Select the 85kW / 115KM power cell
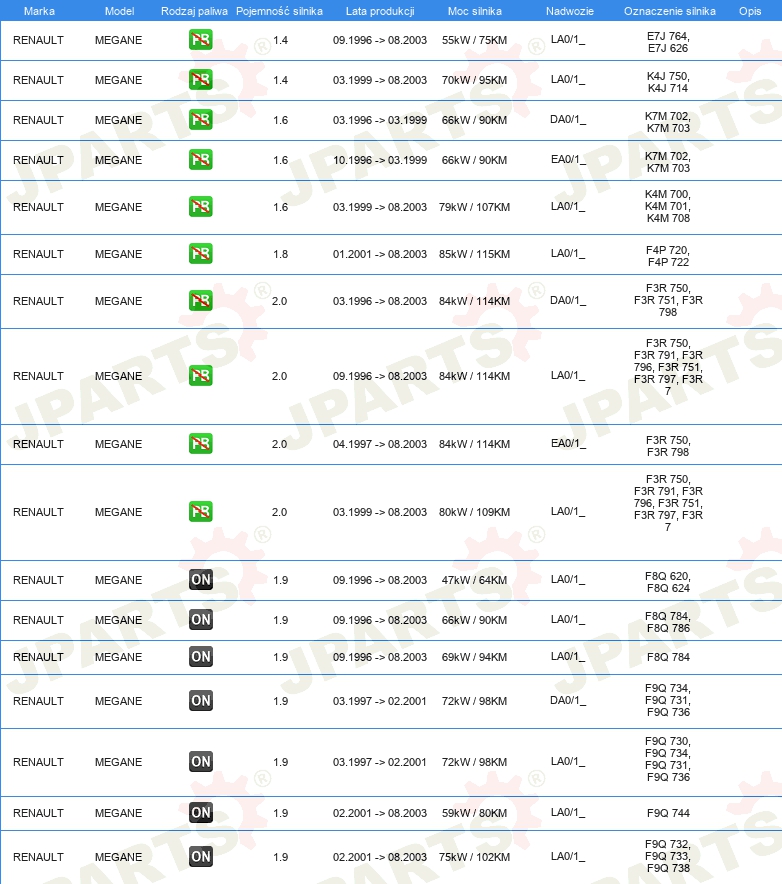The image size is (782, 884). [474, 254]
